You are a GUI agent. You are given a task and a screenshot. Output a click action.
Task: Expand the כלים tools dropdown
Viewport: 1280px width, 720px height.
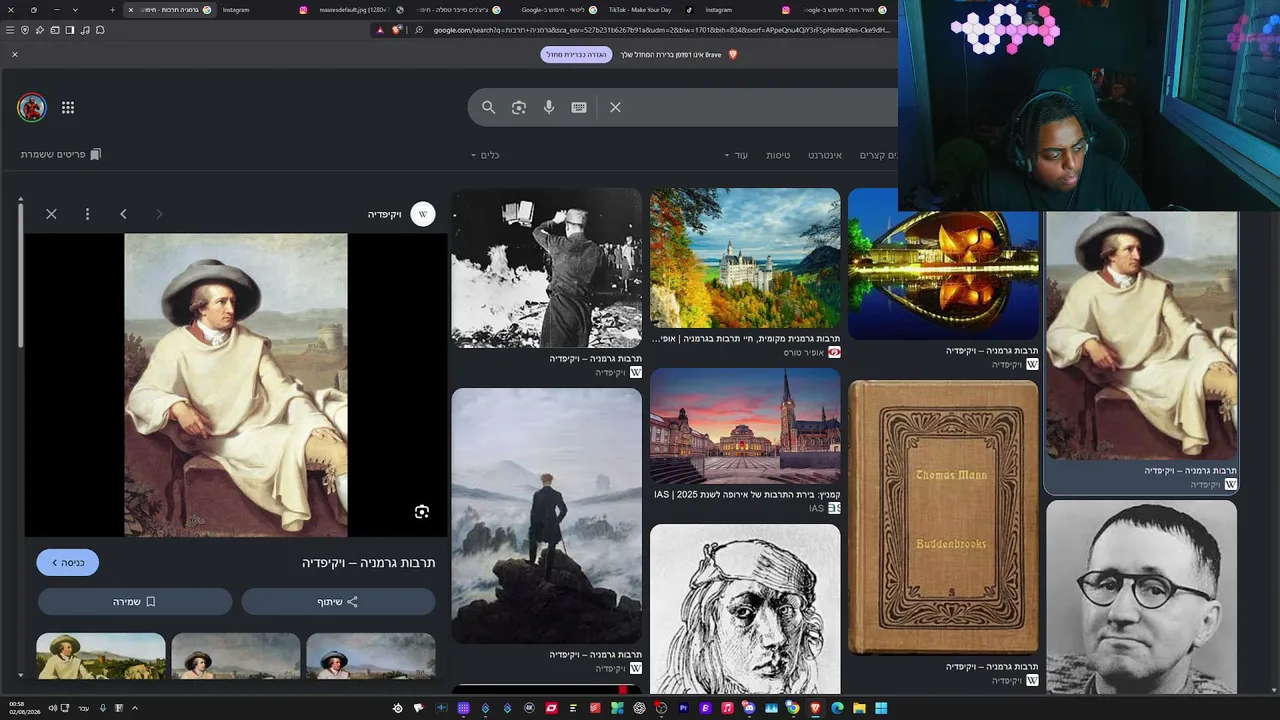(485, 155)
